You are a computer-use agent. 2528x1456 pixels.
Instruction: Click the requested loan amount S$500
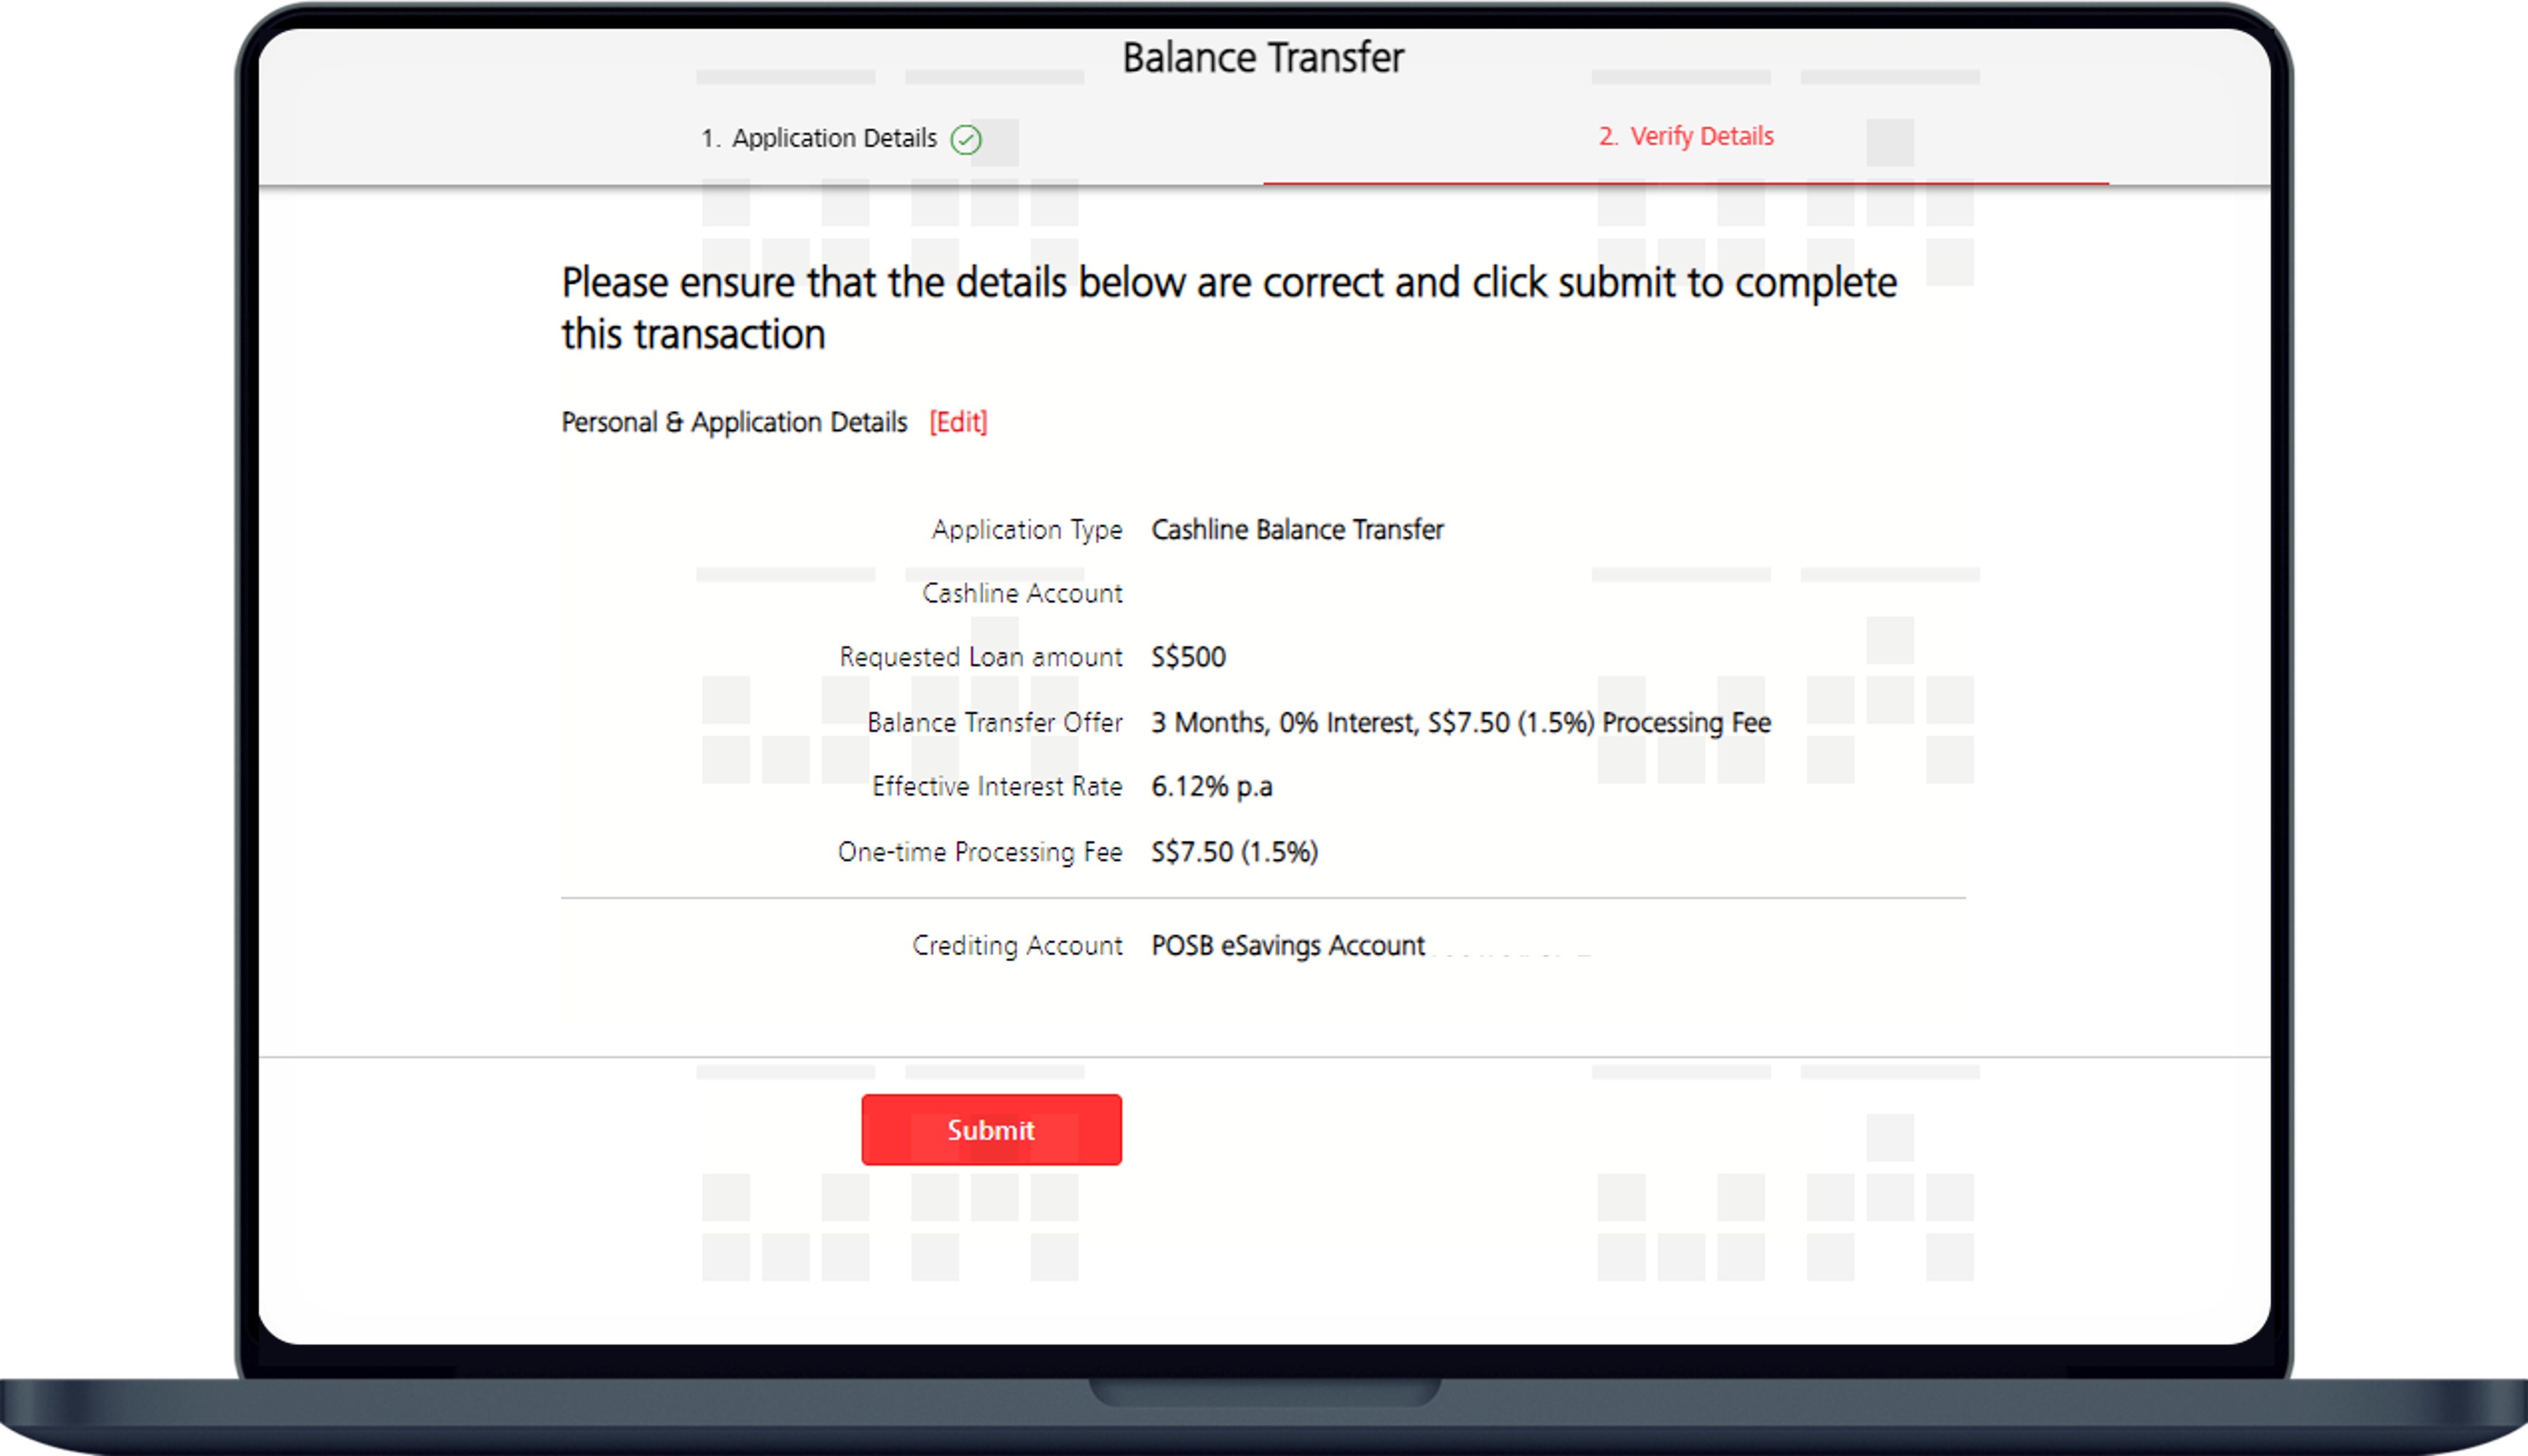pyautogui.click(x=1188, y=657)
